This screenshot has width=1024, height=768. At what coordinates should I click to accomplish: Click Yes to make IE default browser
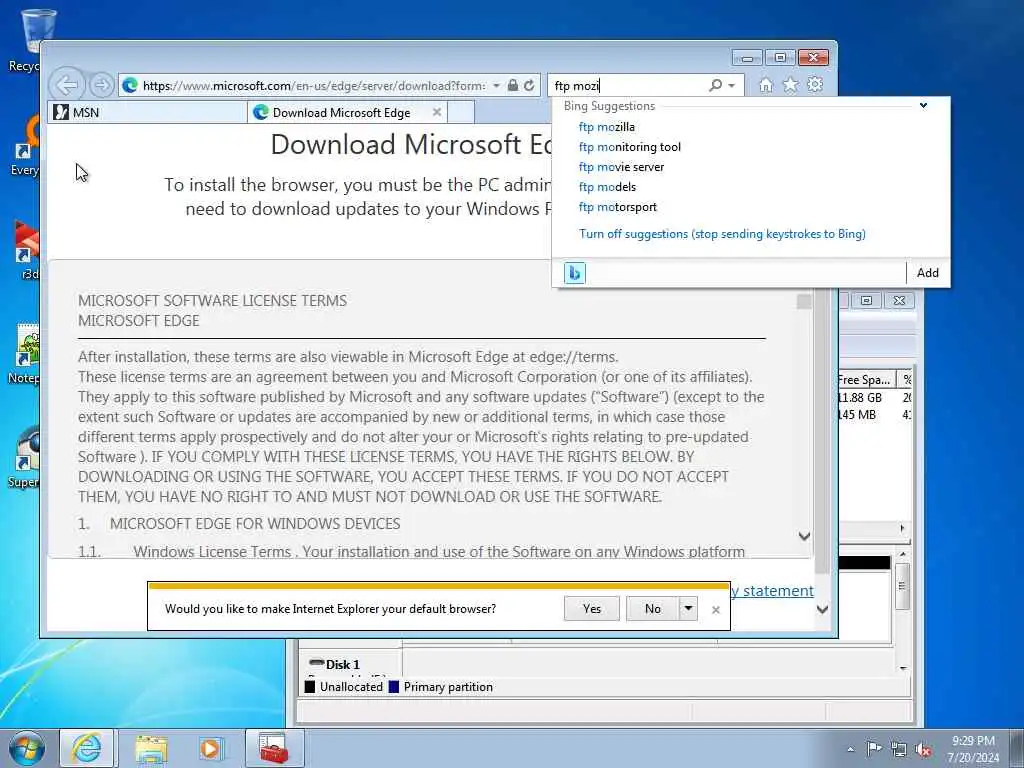592,609
